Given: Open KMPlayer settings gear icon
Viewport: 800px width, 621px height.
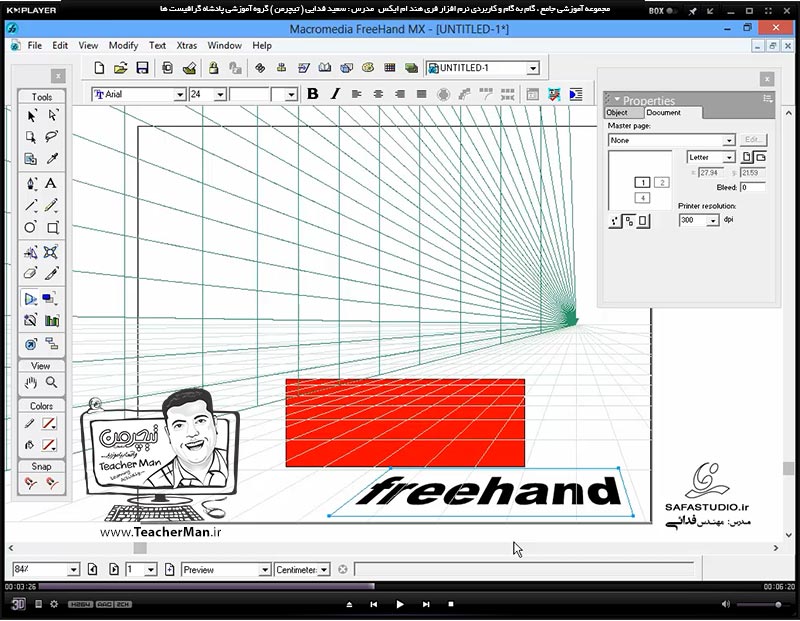Looking at the screenshot, I should [x=54, y=604].
